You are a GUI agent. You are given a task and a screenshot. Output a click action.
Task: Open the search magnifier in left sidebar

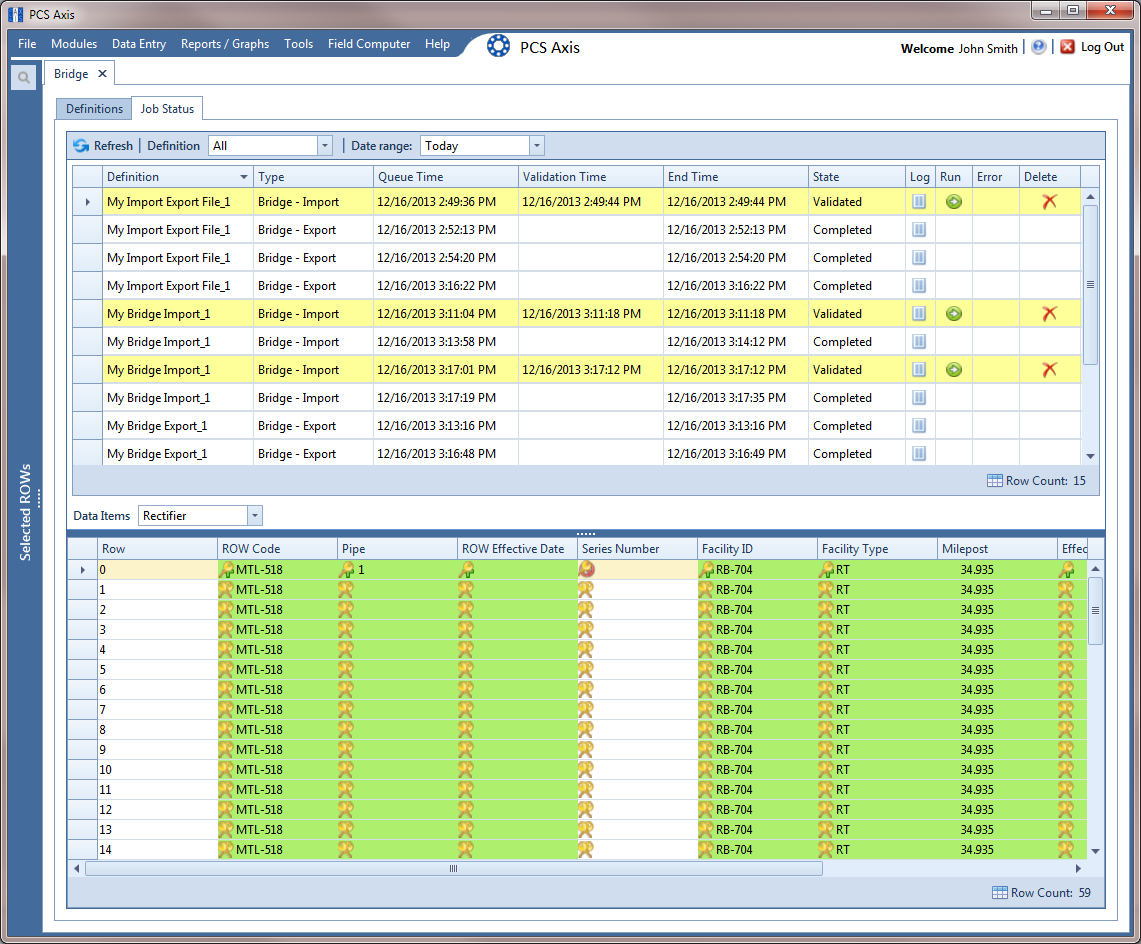coord(24,77)
